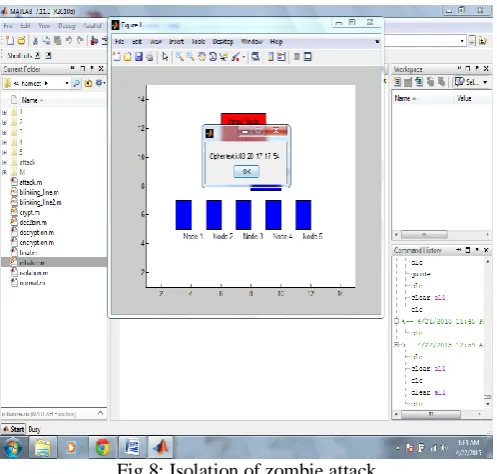Open the File menu in MATLAB window
The width and height of the screenshot is (497, 474).
click(x=8, y=26)
